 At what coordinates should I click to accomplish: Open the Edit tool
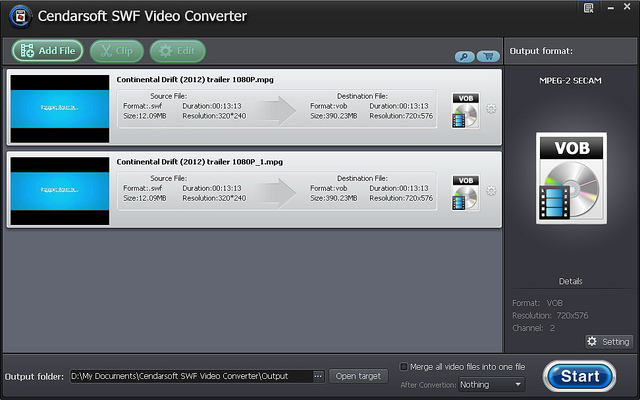pos(178,51)
